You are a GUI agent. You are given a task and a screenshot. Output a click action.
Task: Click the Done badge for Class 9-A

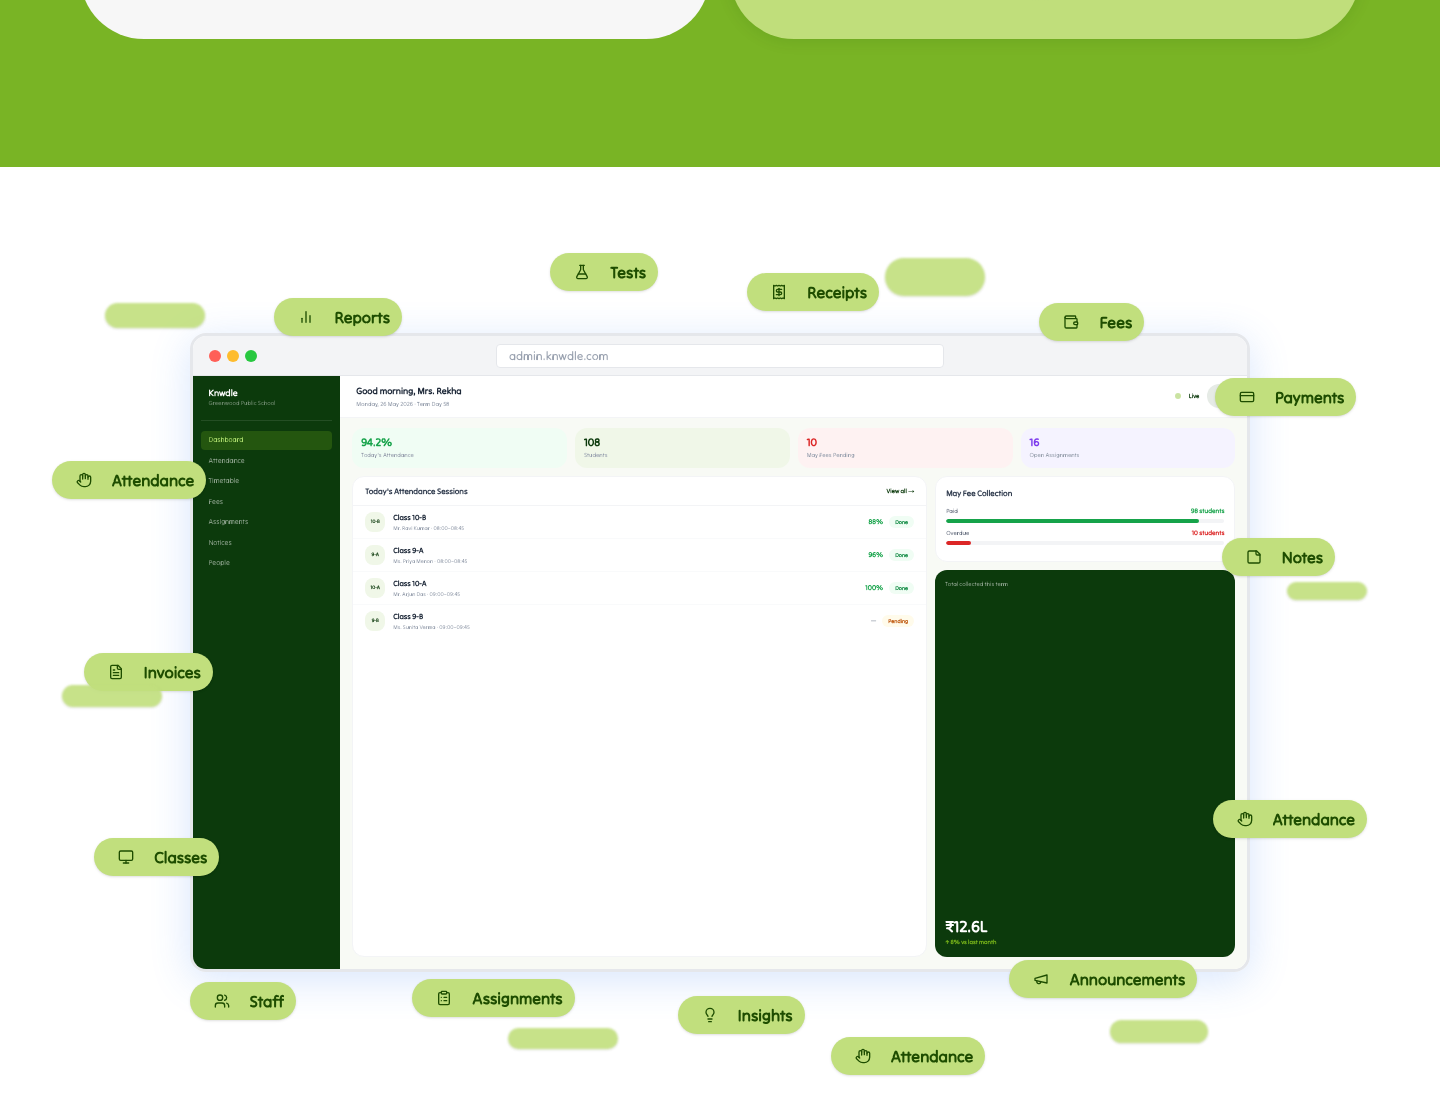coord(902,555)
